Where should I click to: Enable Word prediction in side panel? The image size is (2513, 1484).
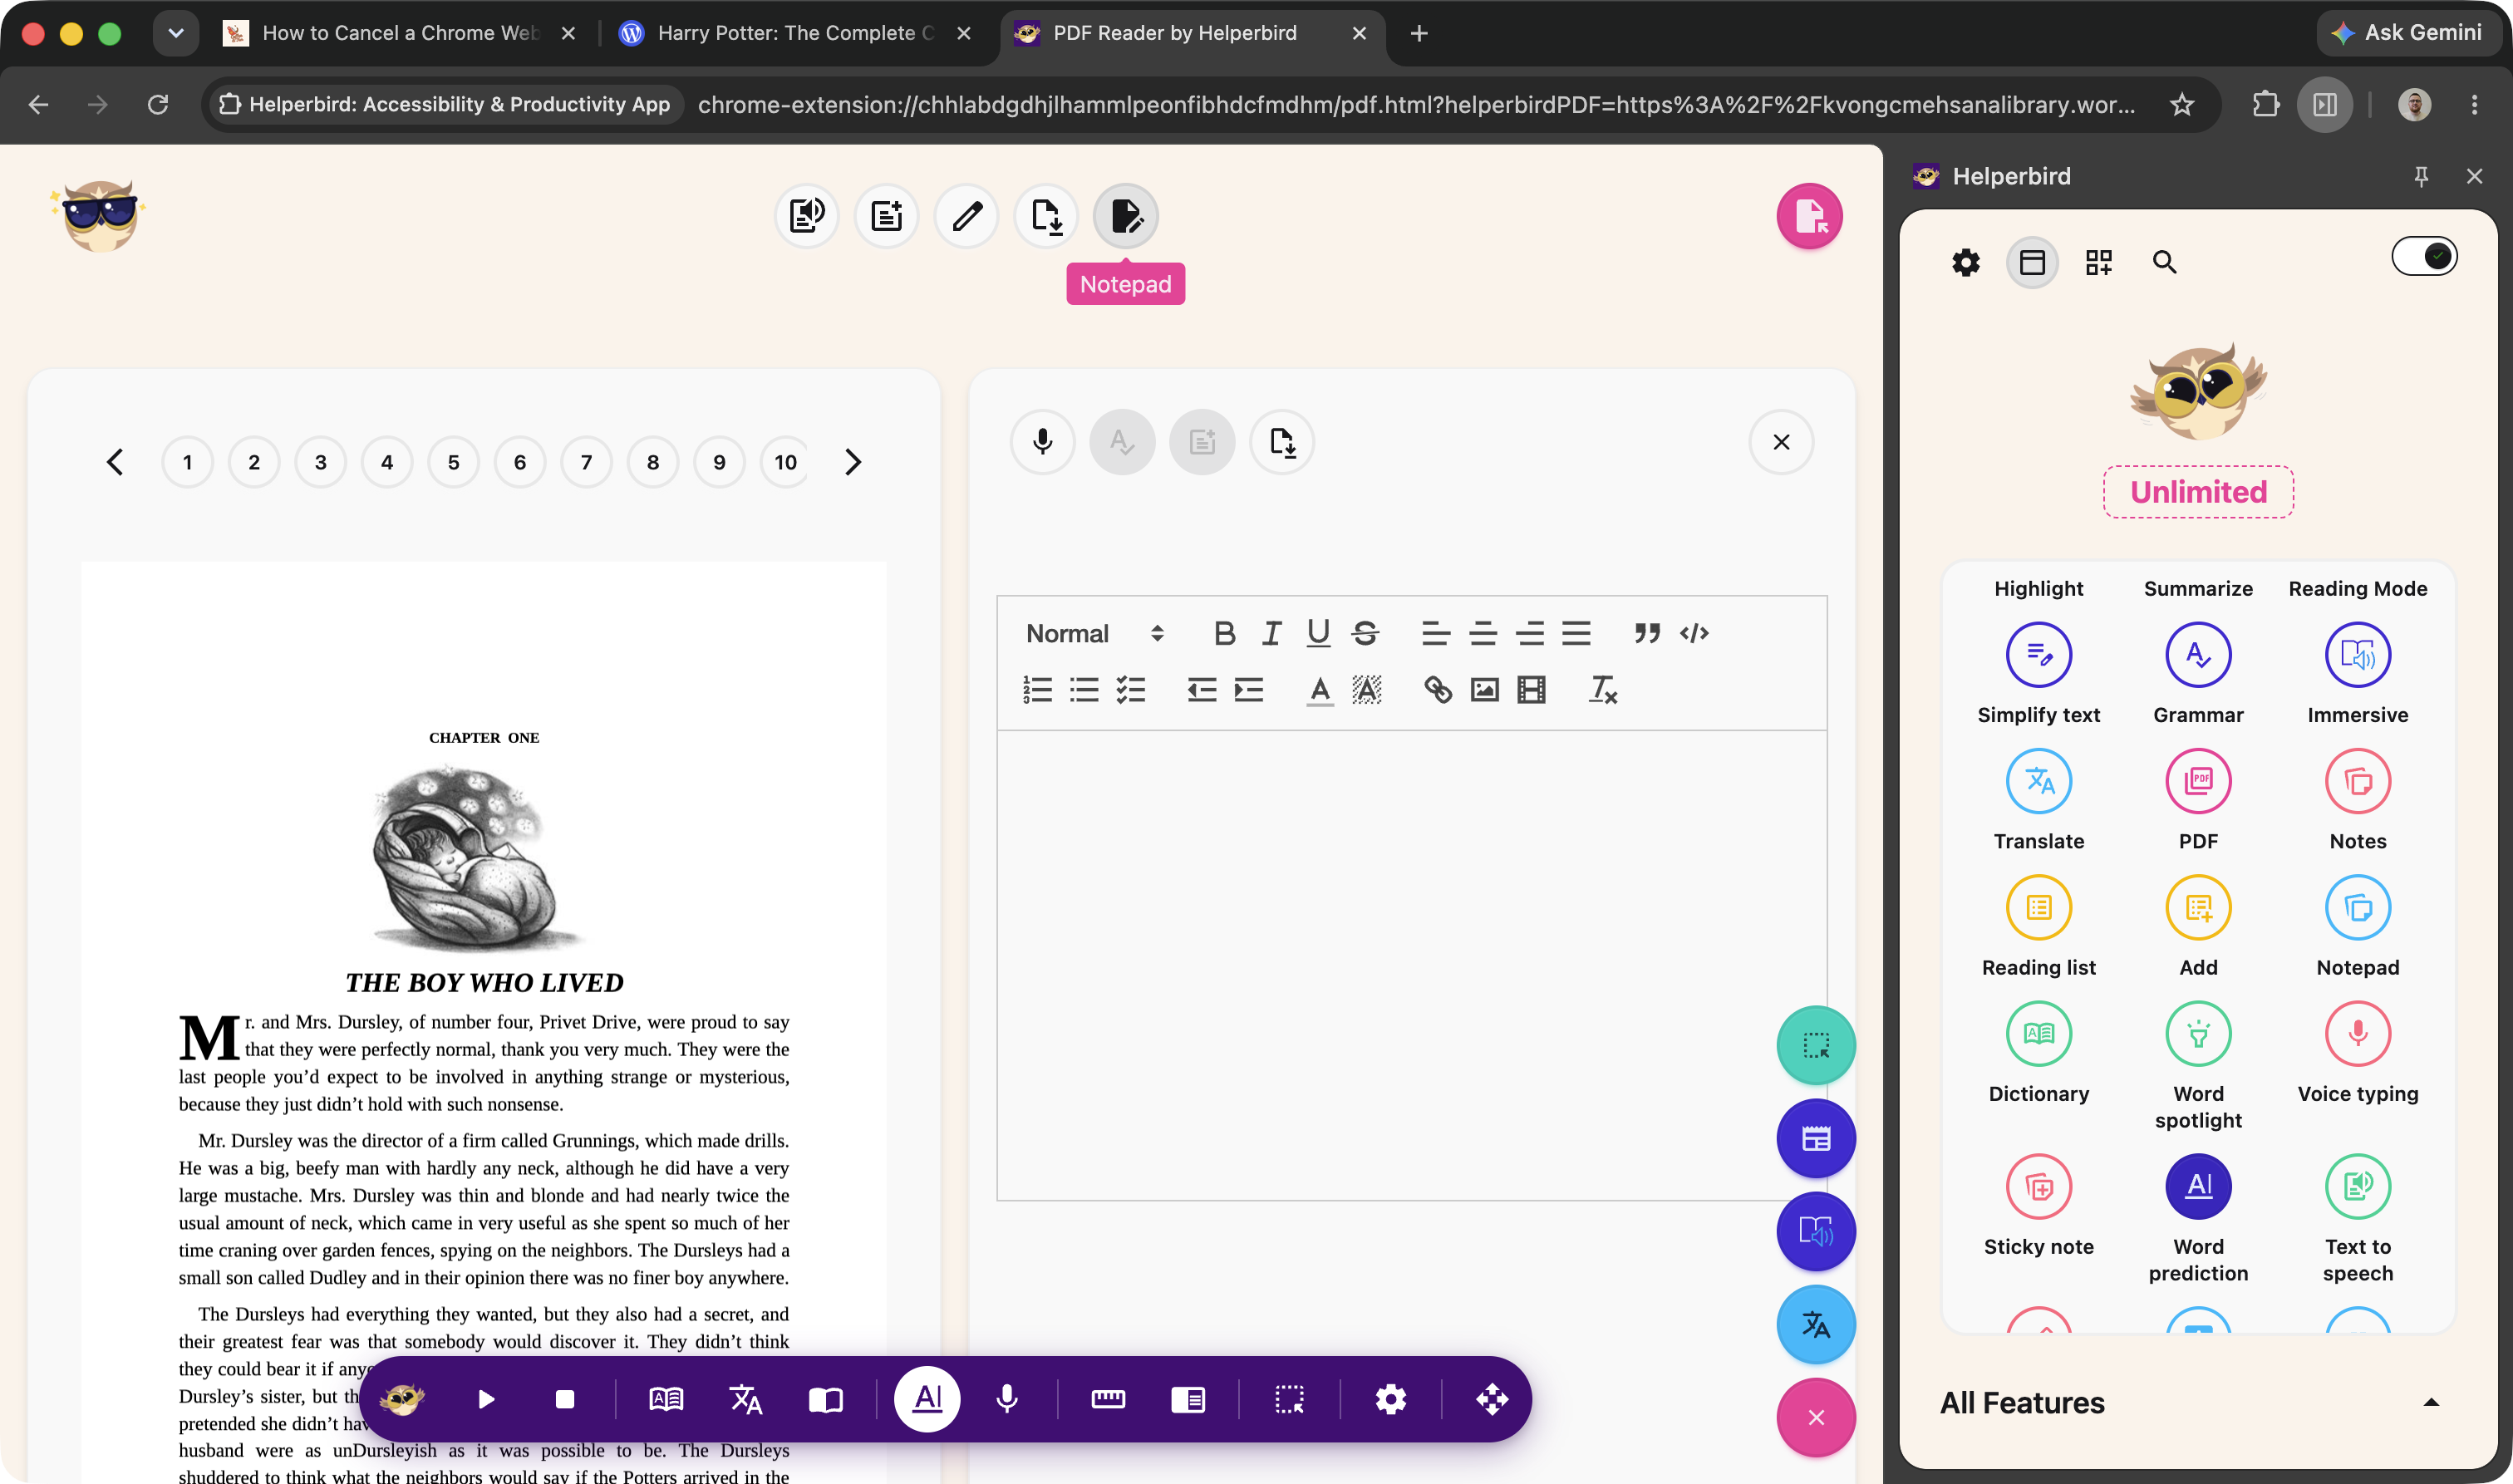click(2198, 1187)
